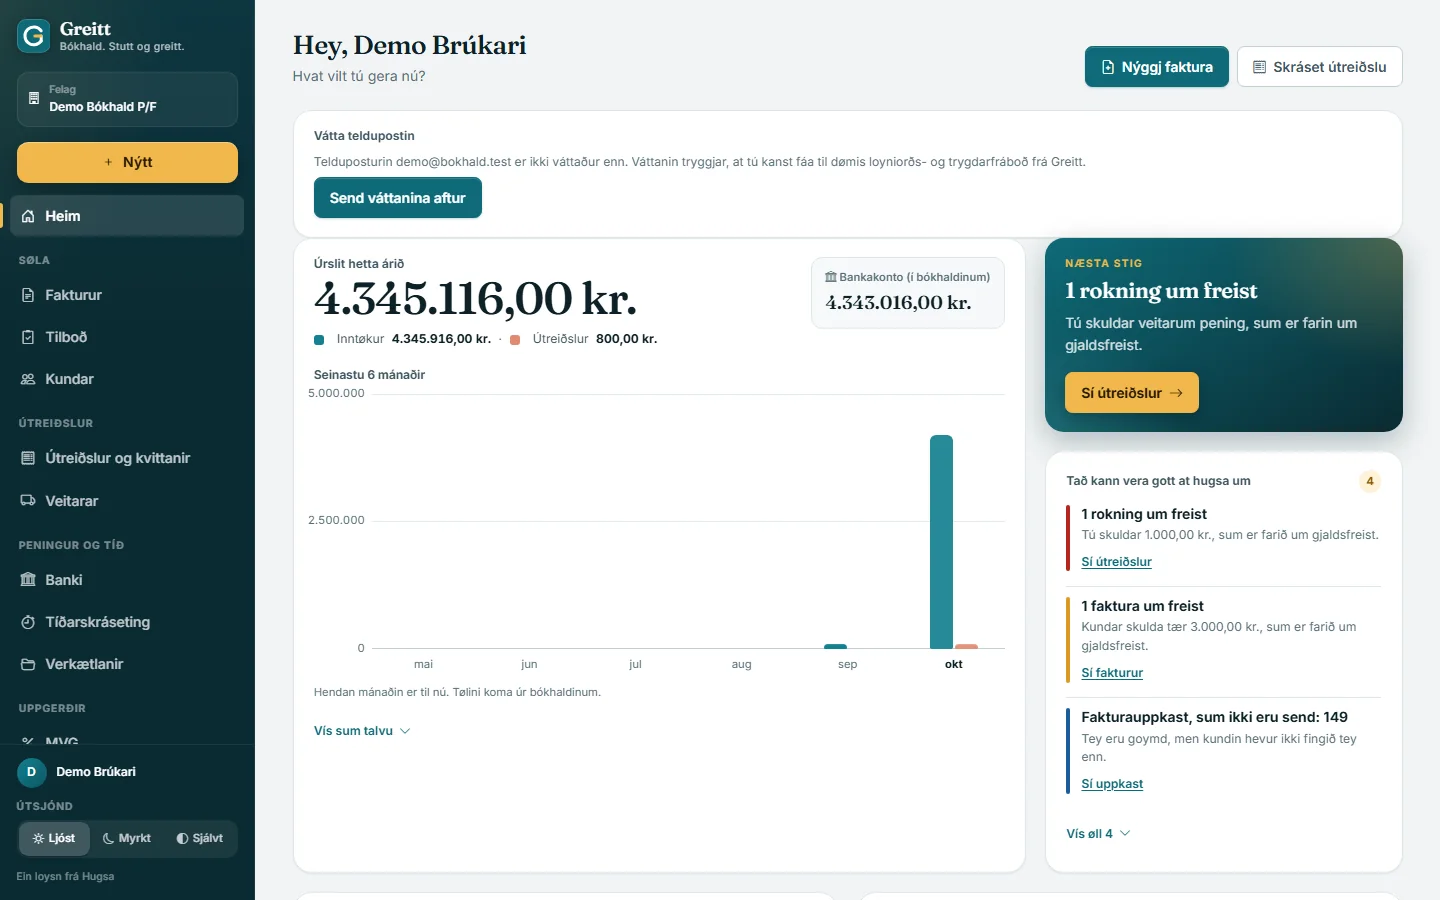Click Send váttanina aftur
1440x900 pixels.
point(398,198)
